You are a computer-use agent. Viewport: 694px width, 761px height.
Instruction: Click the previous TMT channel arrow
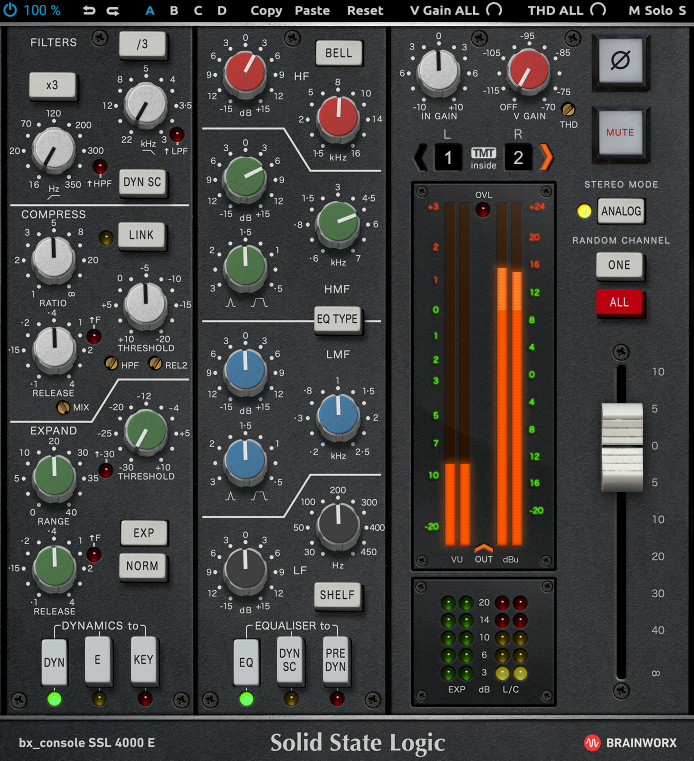(x=421, y=157)
